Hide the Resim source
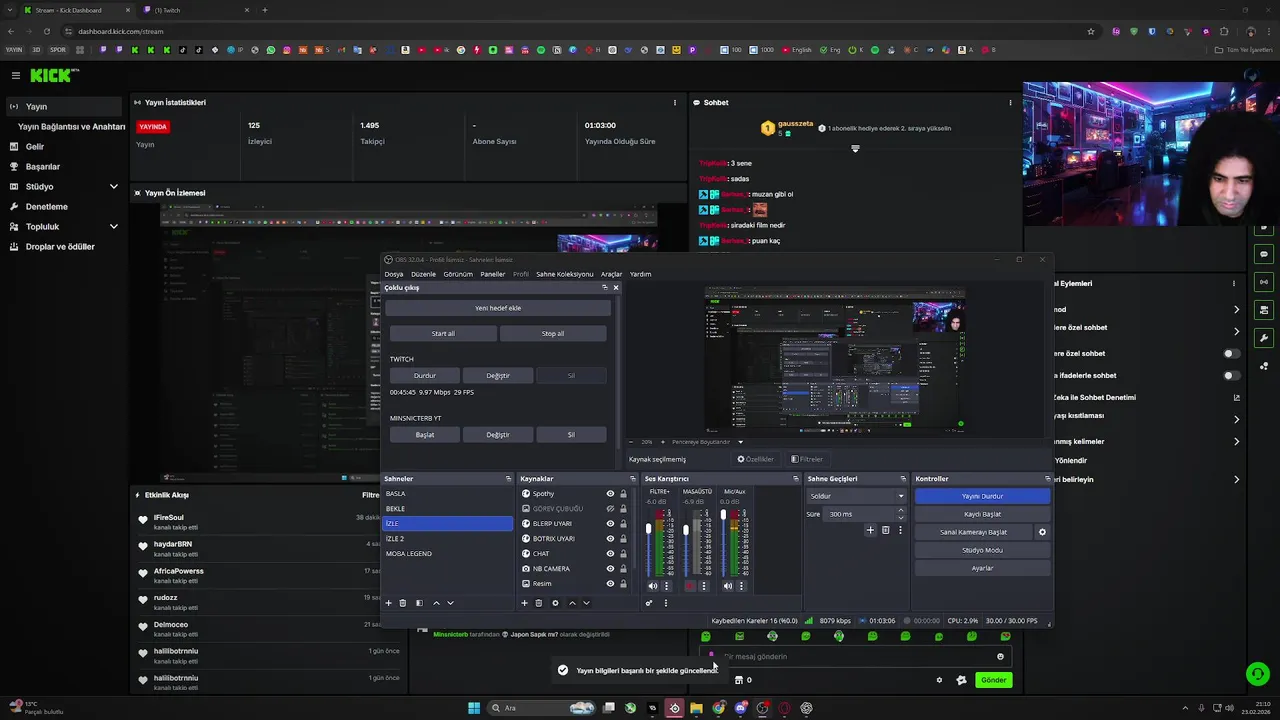This screenshot has width=1280, height=720. 610,584
